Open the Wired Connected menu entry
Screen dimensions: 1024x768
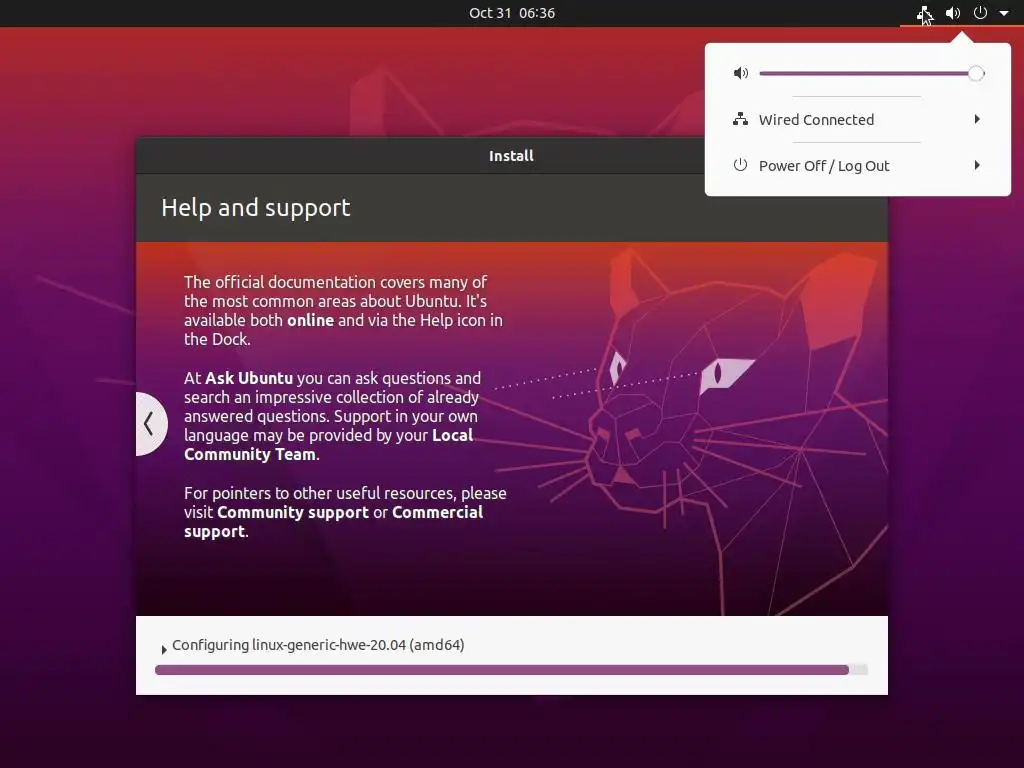click(857, 120)
